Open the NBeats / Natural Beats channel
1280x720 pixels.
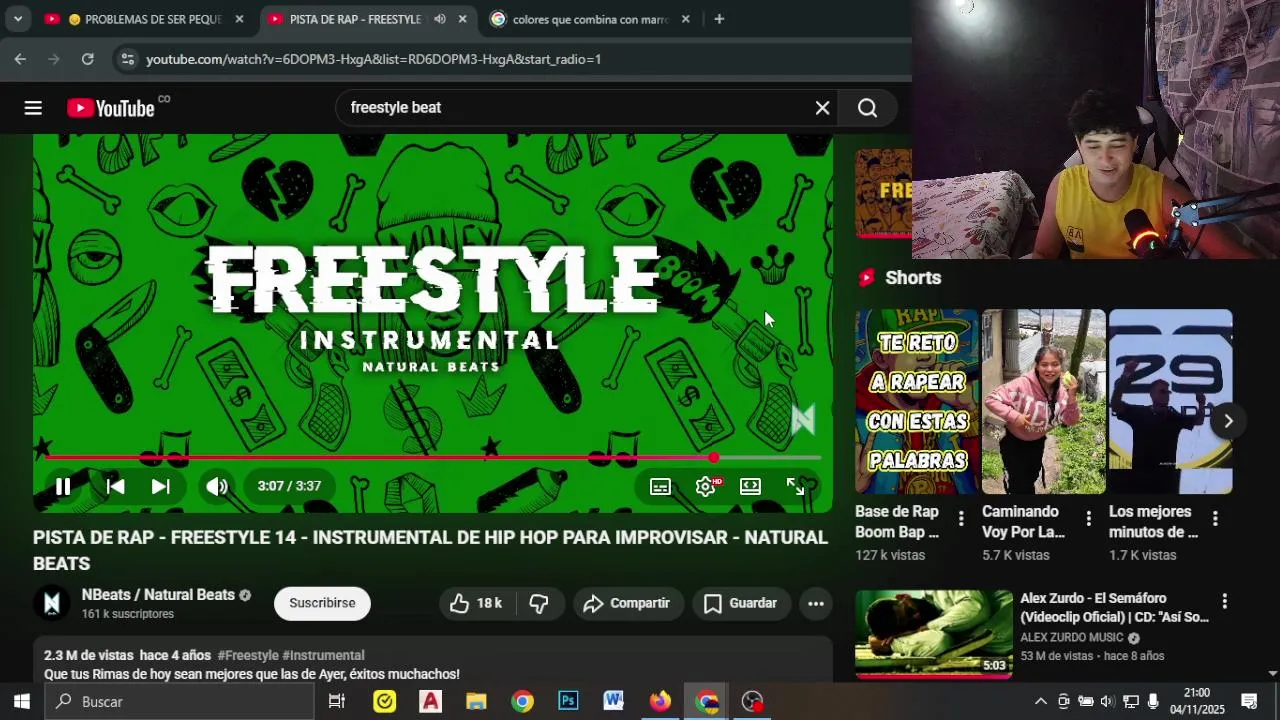pos(158,595)
